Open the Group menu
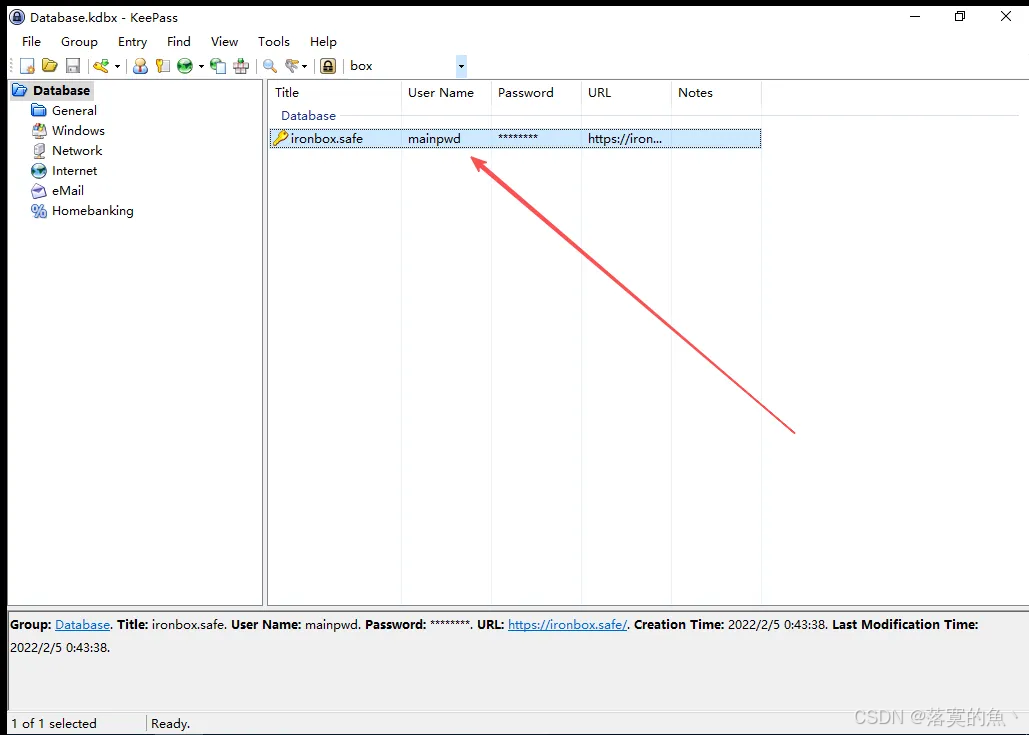 [79, 41]
